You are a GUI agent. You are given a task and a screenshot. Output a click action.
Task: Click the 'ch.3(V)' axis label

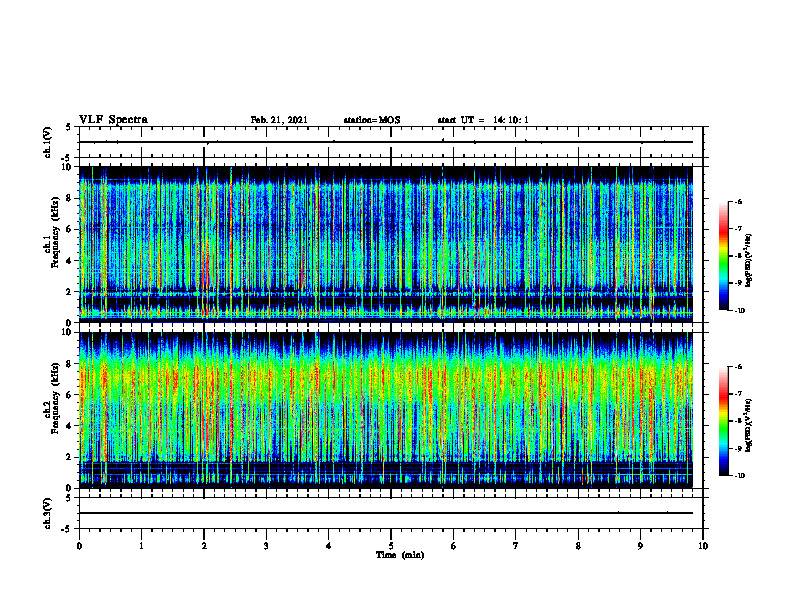[x=48, y=514]
